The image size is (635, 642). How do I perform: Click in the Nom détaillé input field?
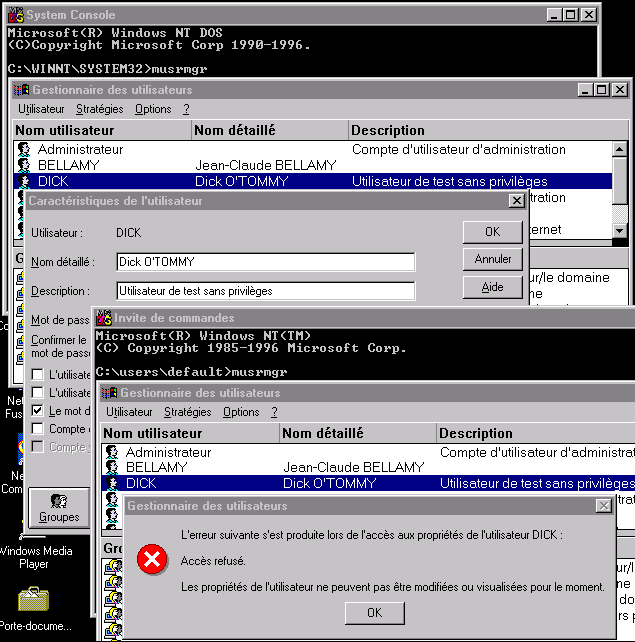tap(266, 262)
